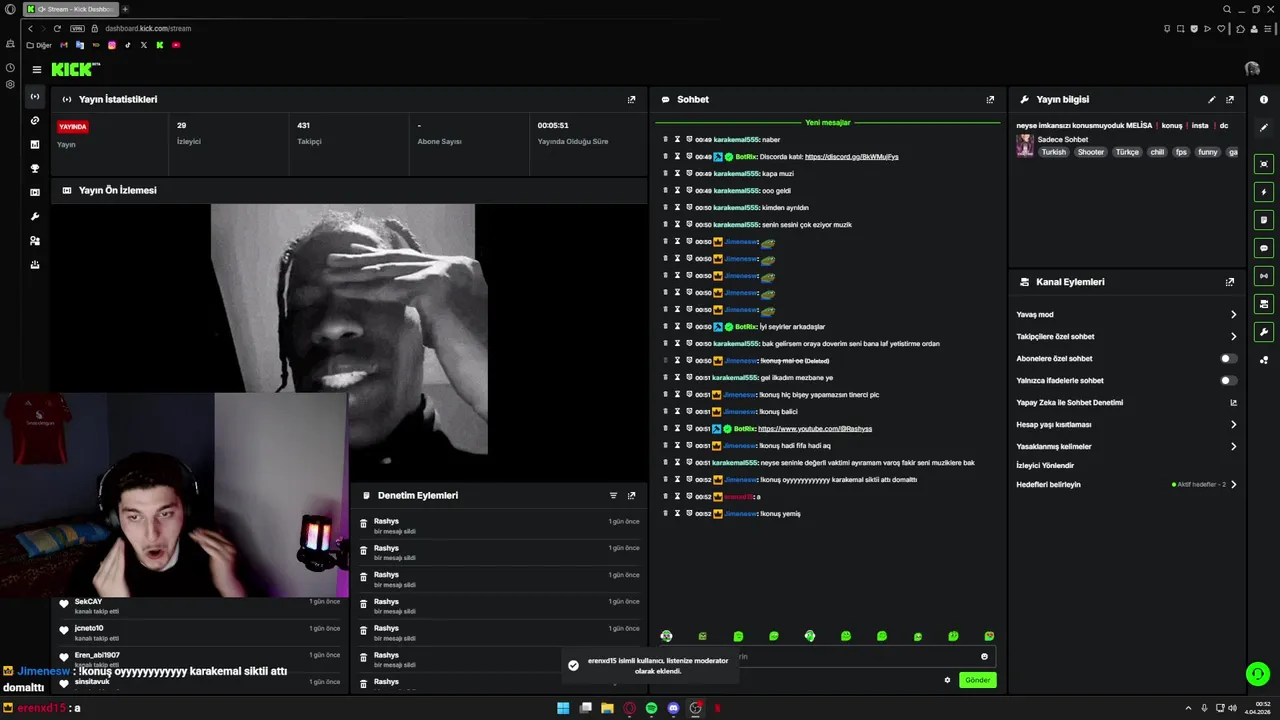The width and height of the screenshot is (1280, 720).
Task: Select the Shooter tag in Yayın bilgisi
Action: pos(1091,152)
